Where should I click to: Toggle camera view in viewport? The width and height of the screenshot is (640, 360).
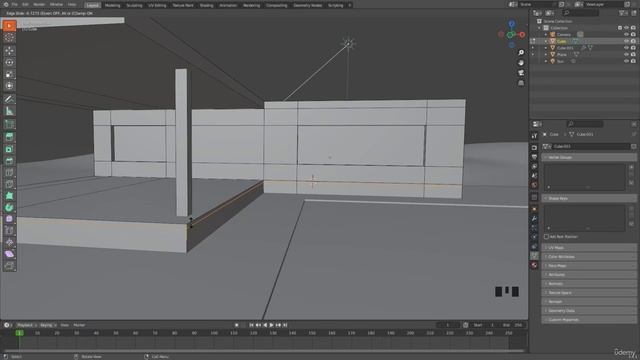521,73
